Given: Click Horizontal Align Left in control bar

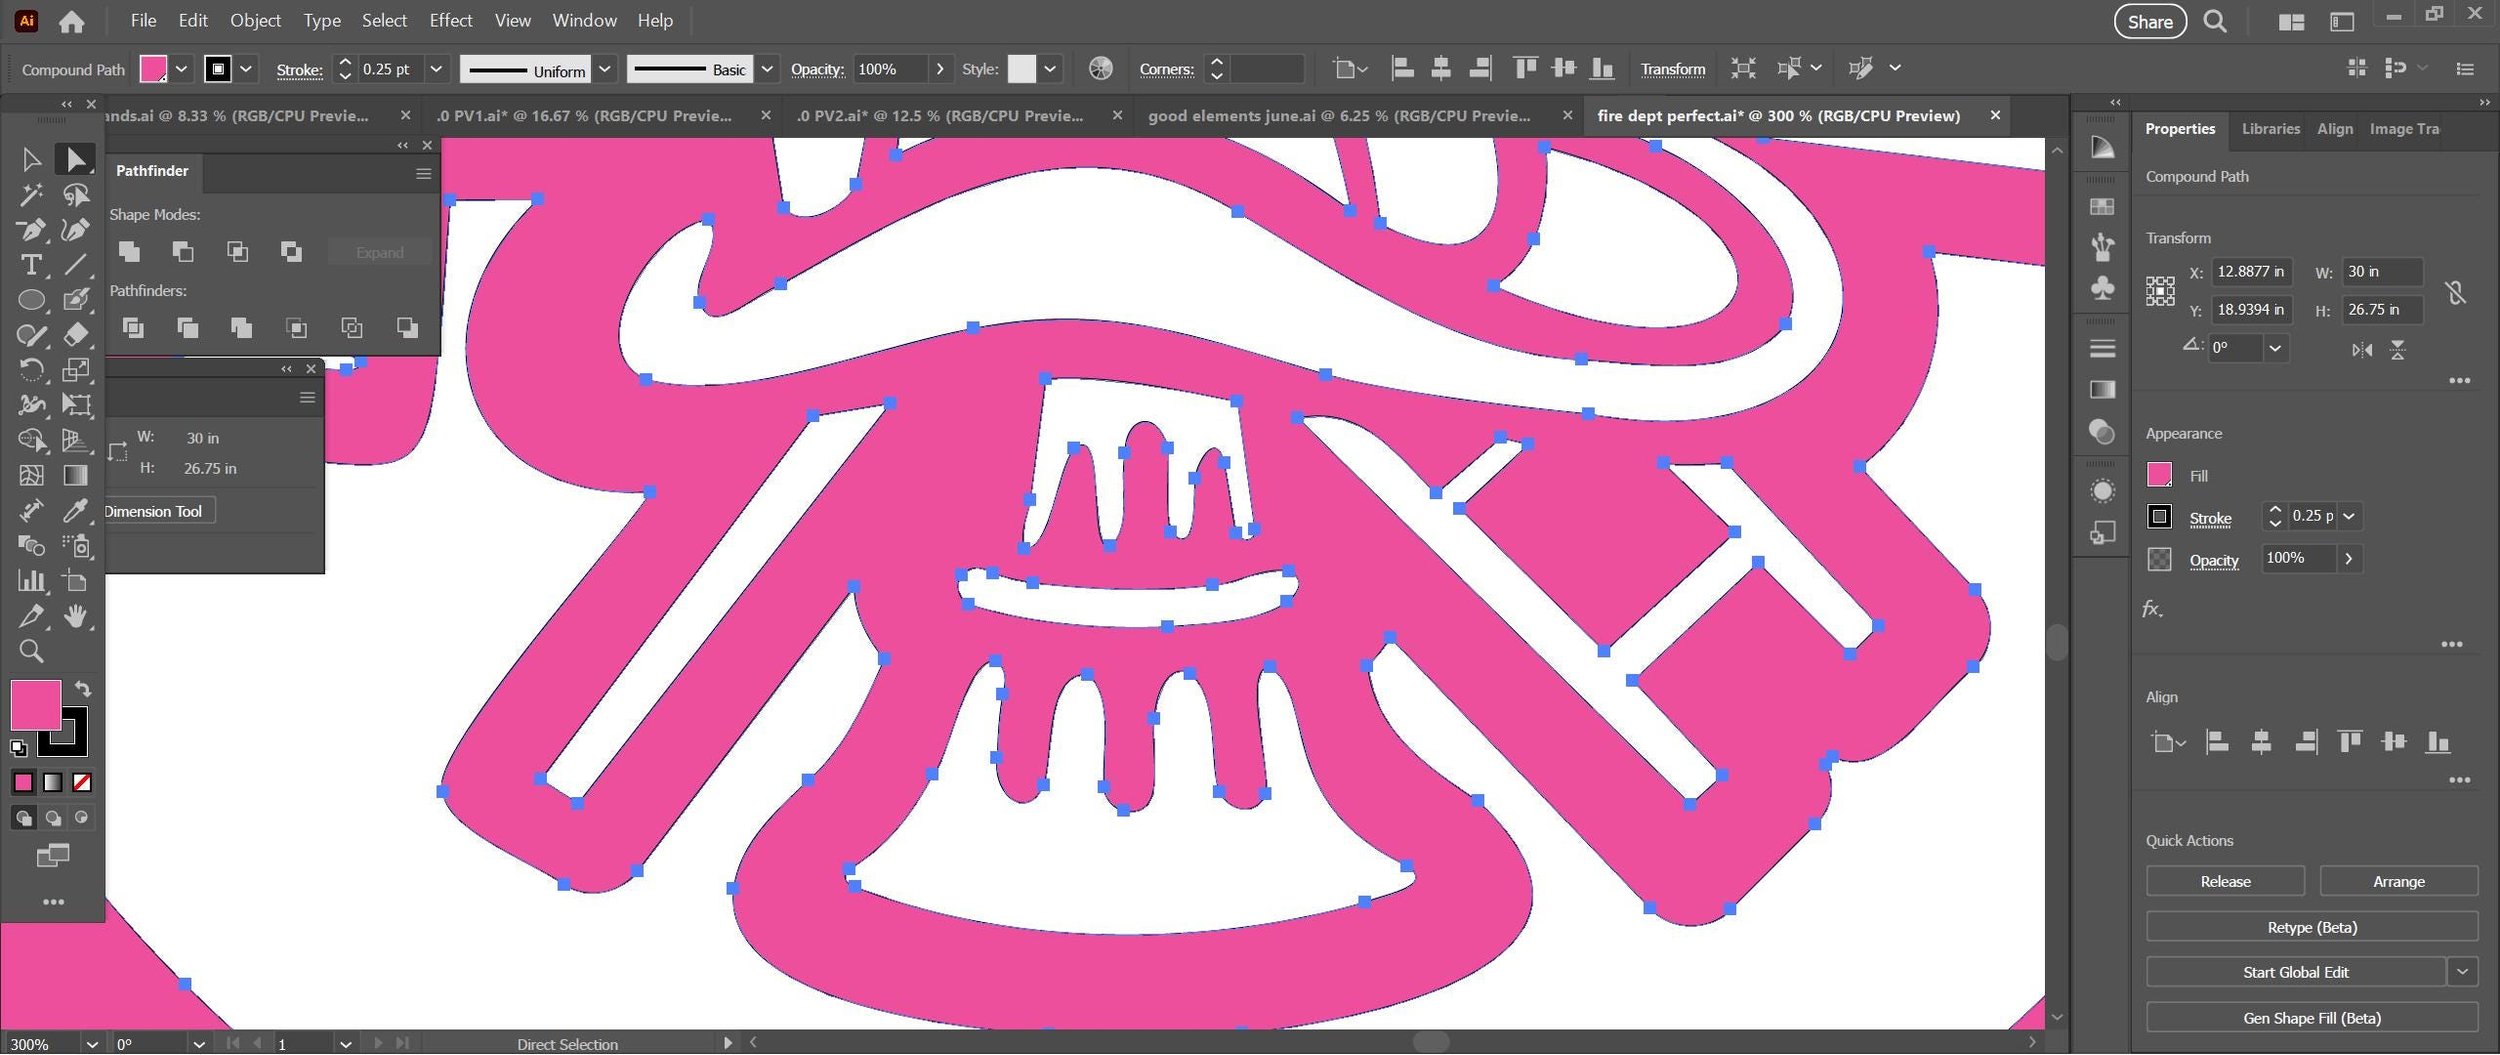Looking at the screenshot, I should [1402, 68].
